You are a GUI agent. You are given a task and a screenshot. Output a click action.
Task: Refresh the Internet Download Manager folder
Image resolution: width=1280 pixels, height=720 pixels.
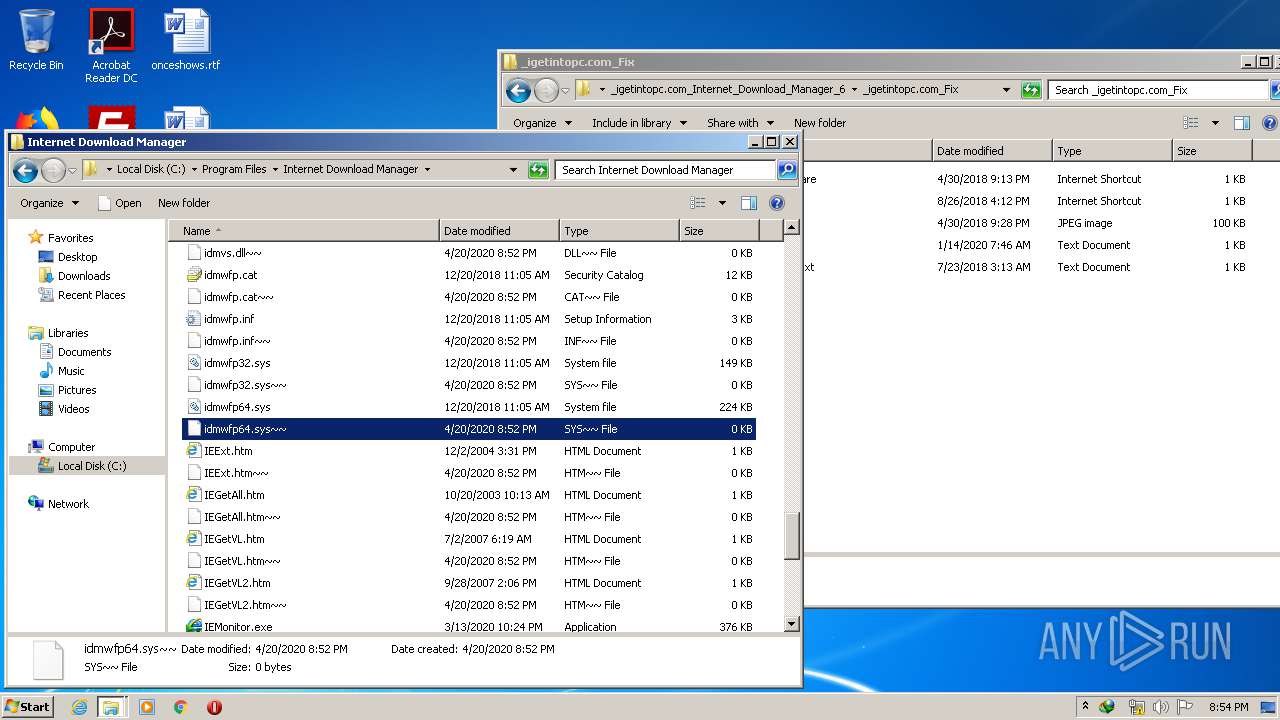[x=538, y=170]
